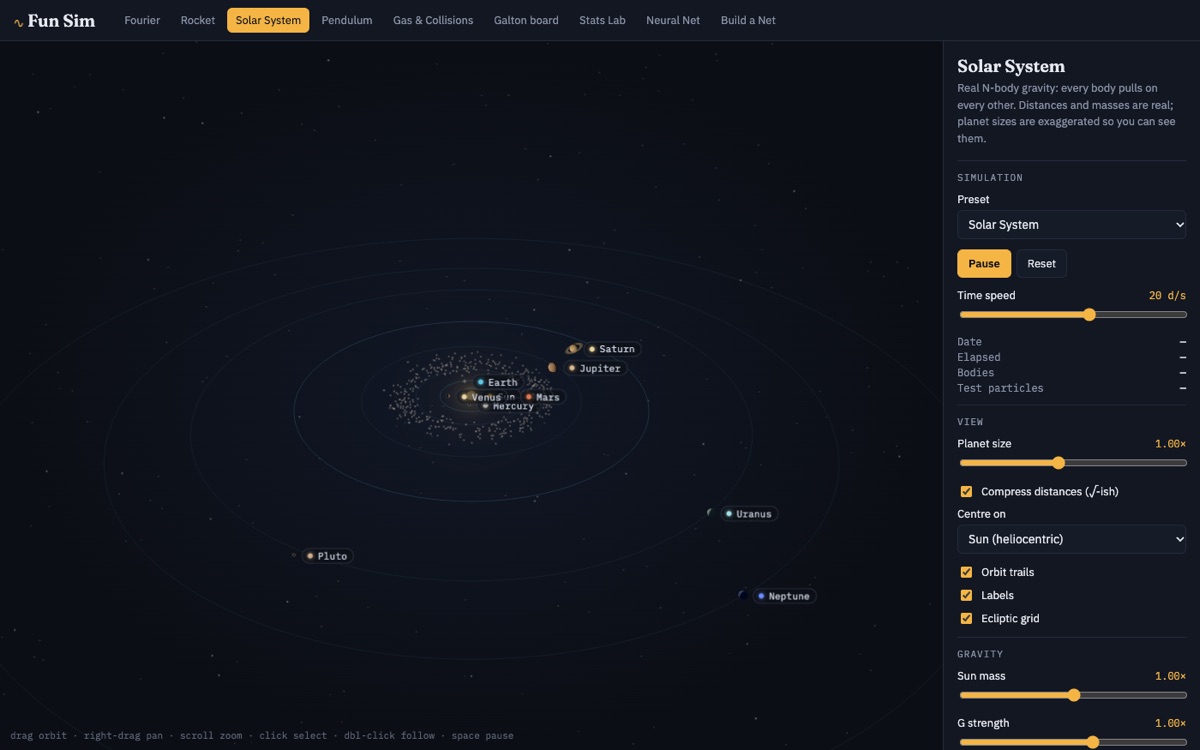1200x750 pixels.
Task: Switch to the Pendulum tab
Action: [x=347, y=20]
